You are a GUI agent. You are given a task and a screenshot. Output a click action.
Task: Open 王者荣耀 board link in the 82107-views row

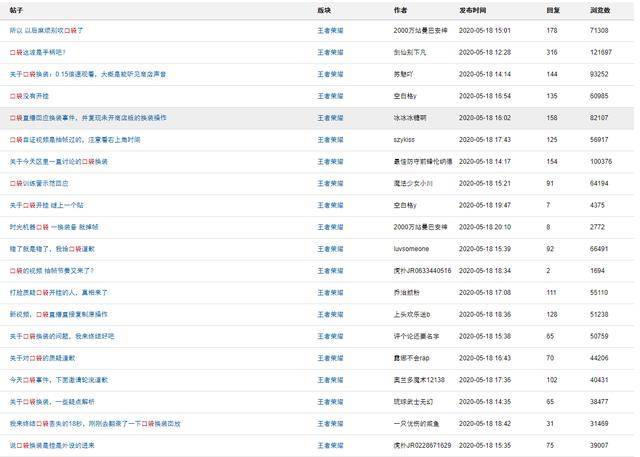click(x=331, y=118)
